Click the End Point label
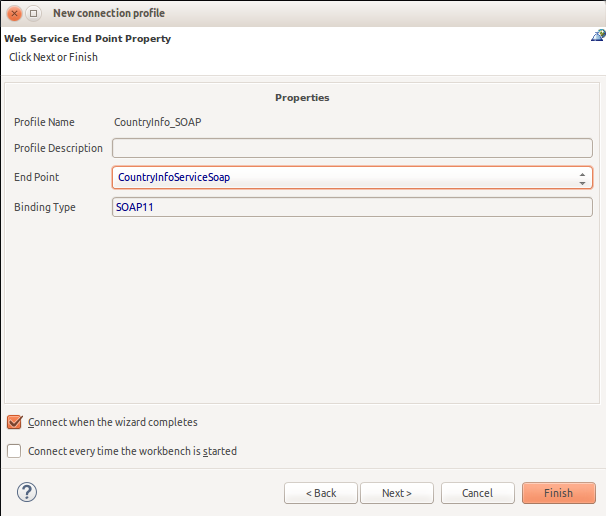Screen dimensions: 606x516 pyautogui.click(x=37, y=177)
